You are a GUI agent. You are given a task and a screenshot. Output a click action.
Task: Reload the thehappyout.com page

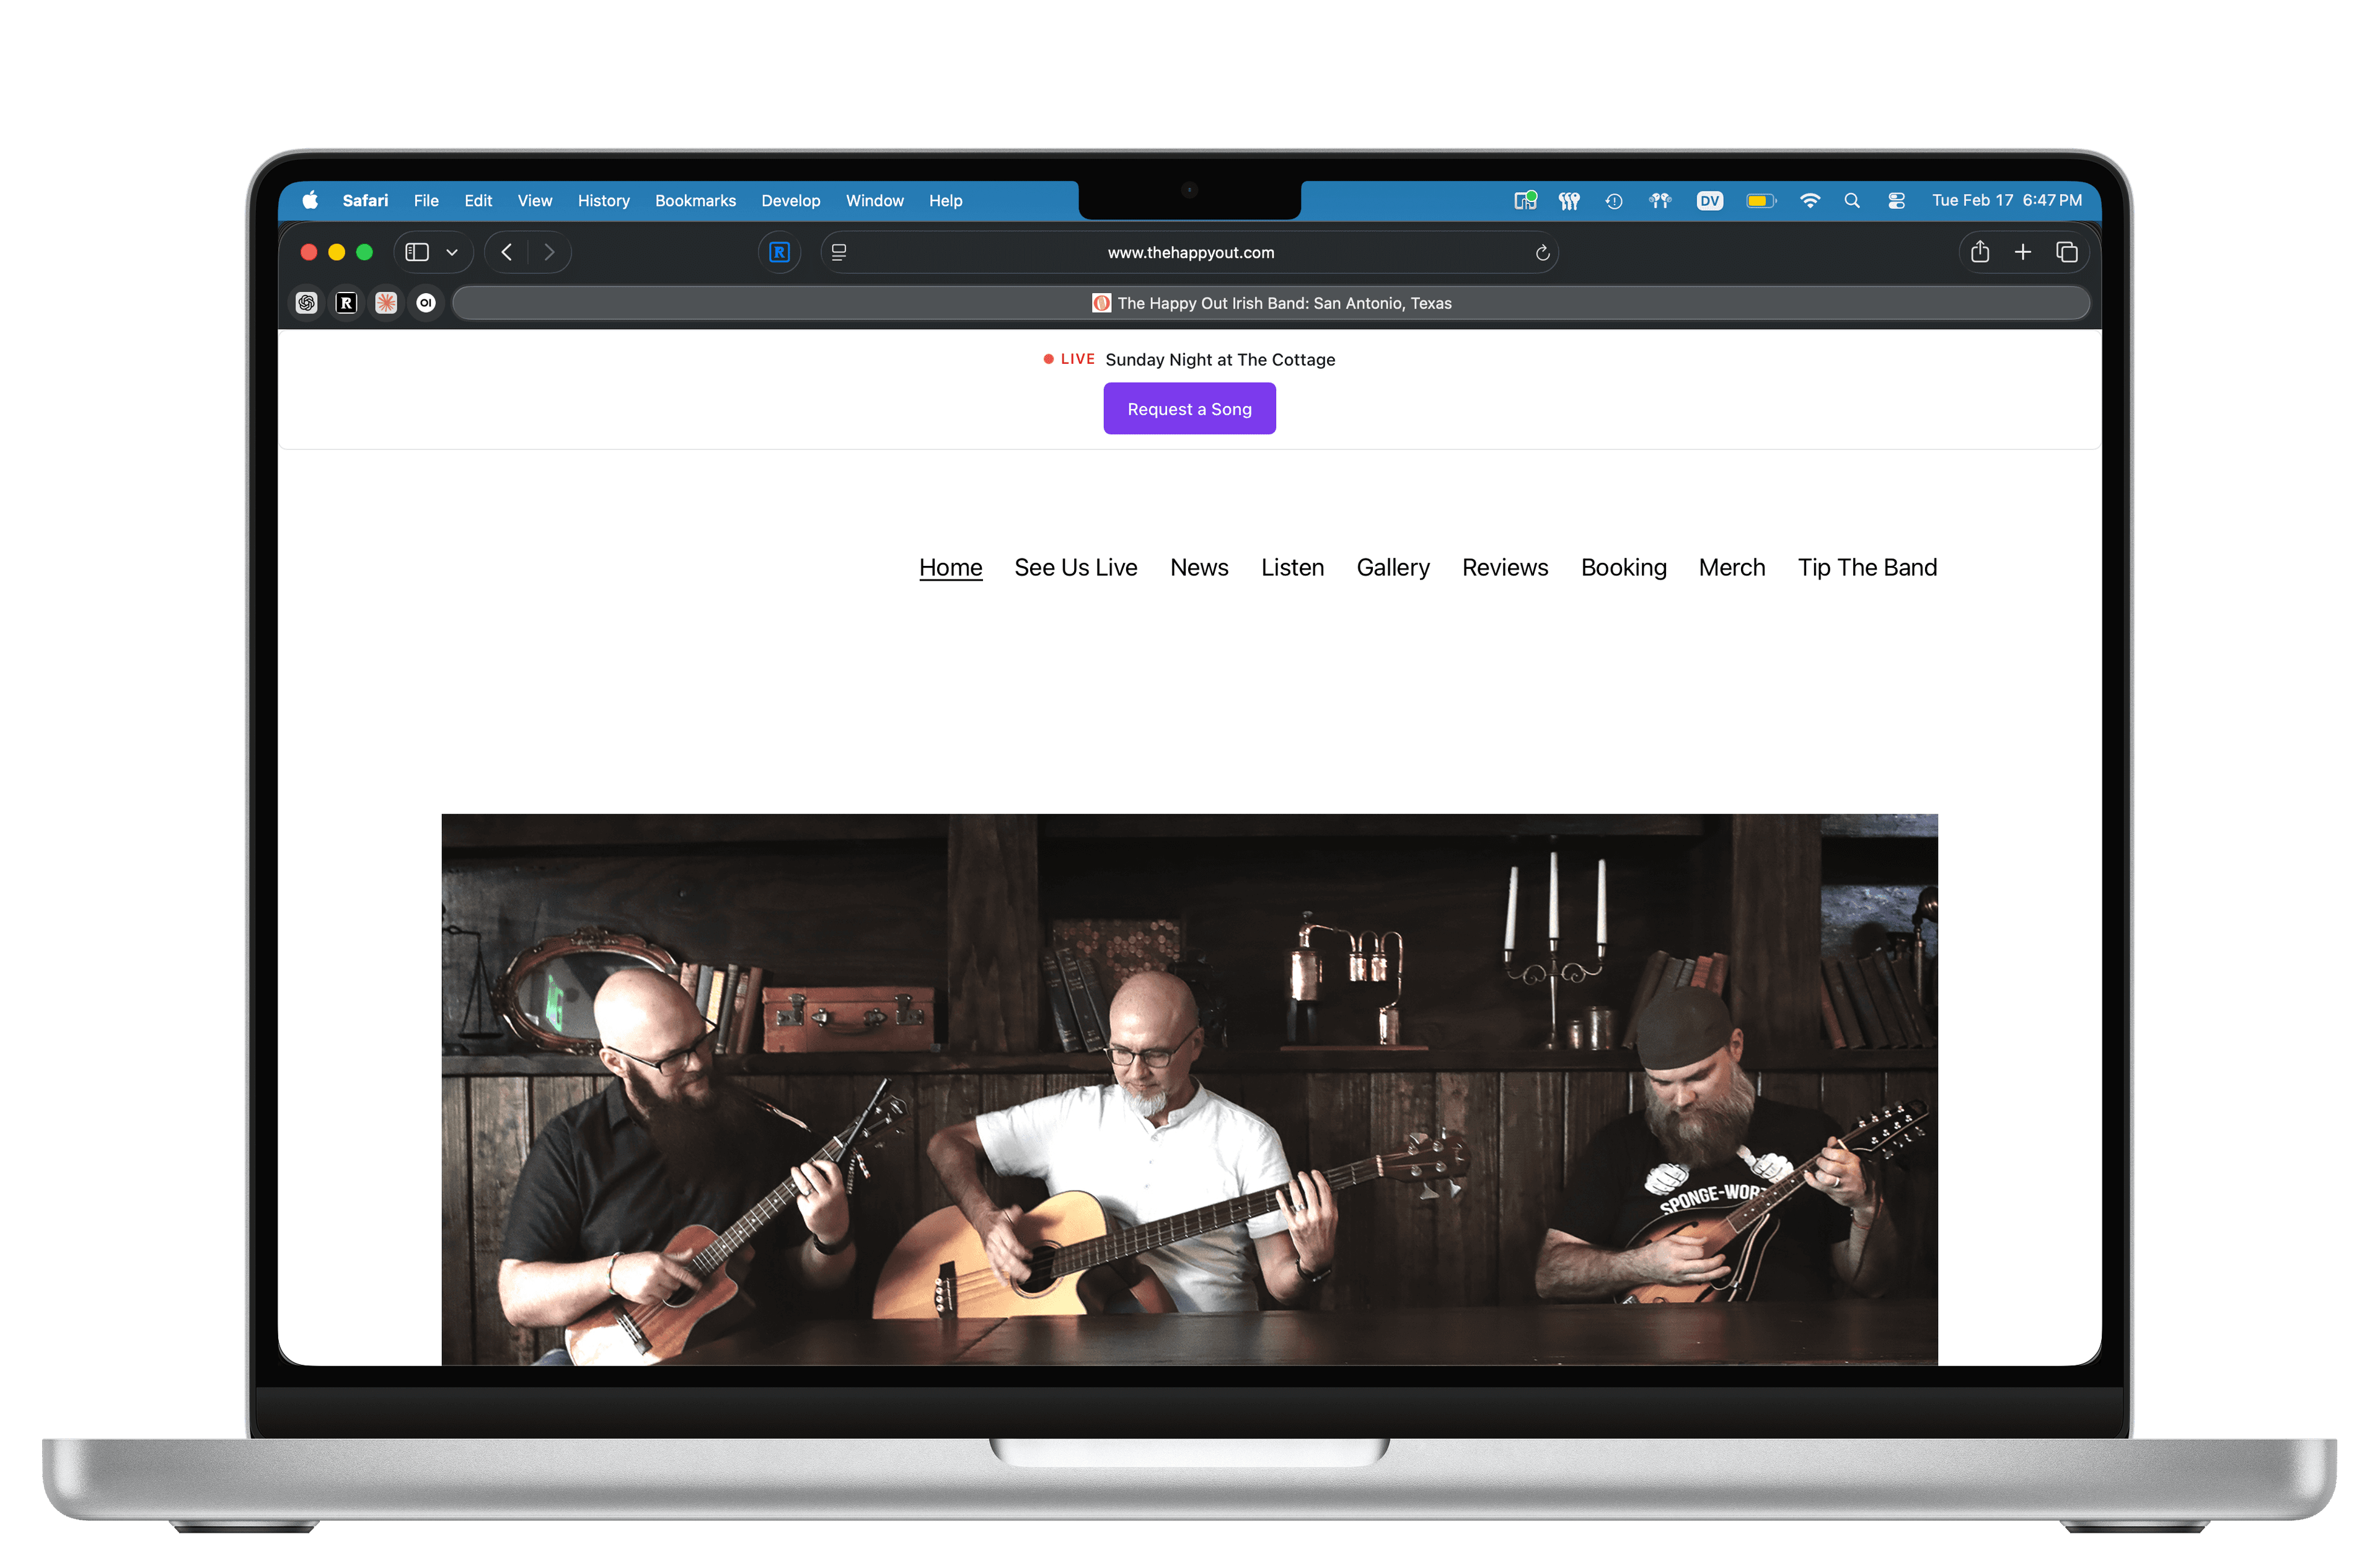tap(1542, 252)
